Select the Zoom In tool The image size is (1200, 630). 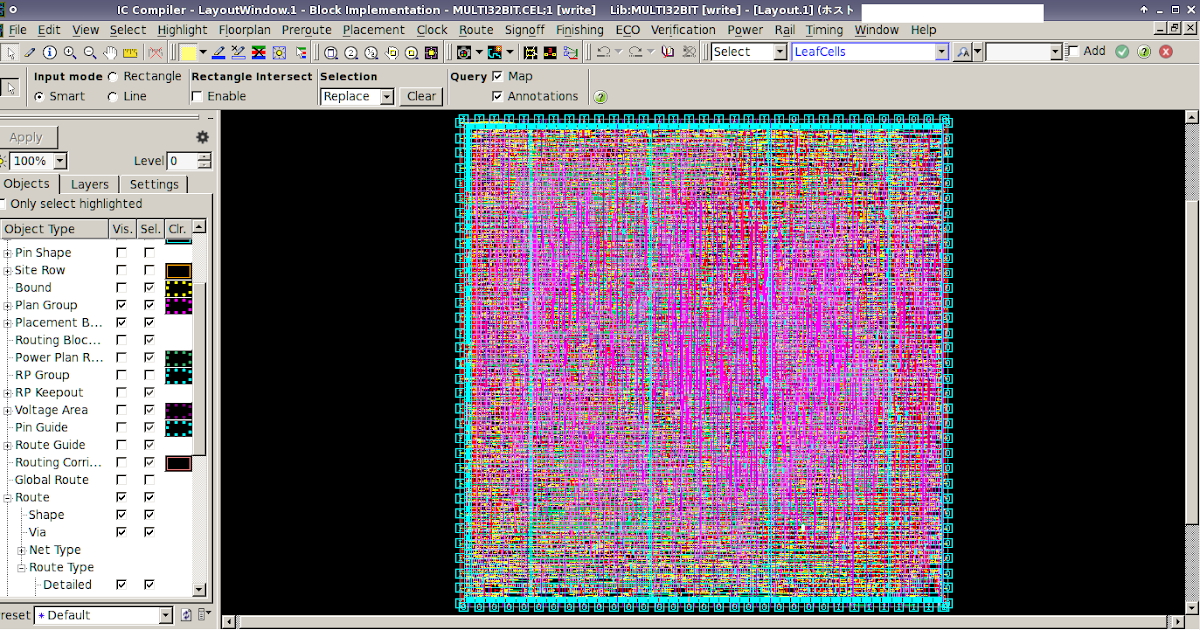click(x=69, y=51)
